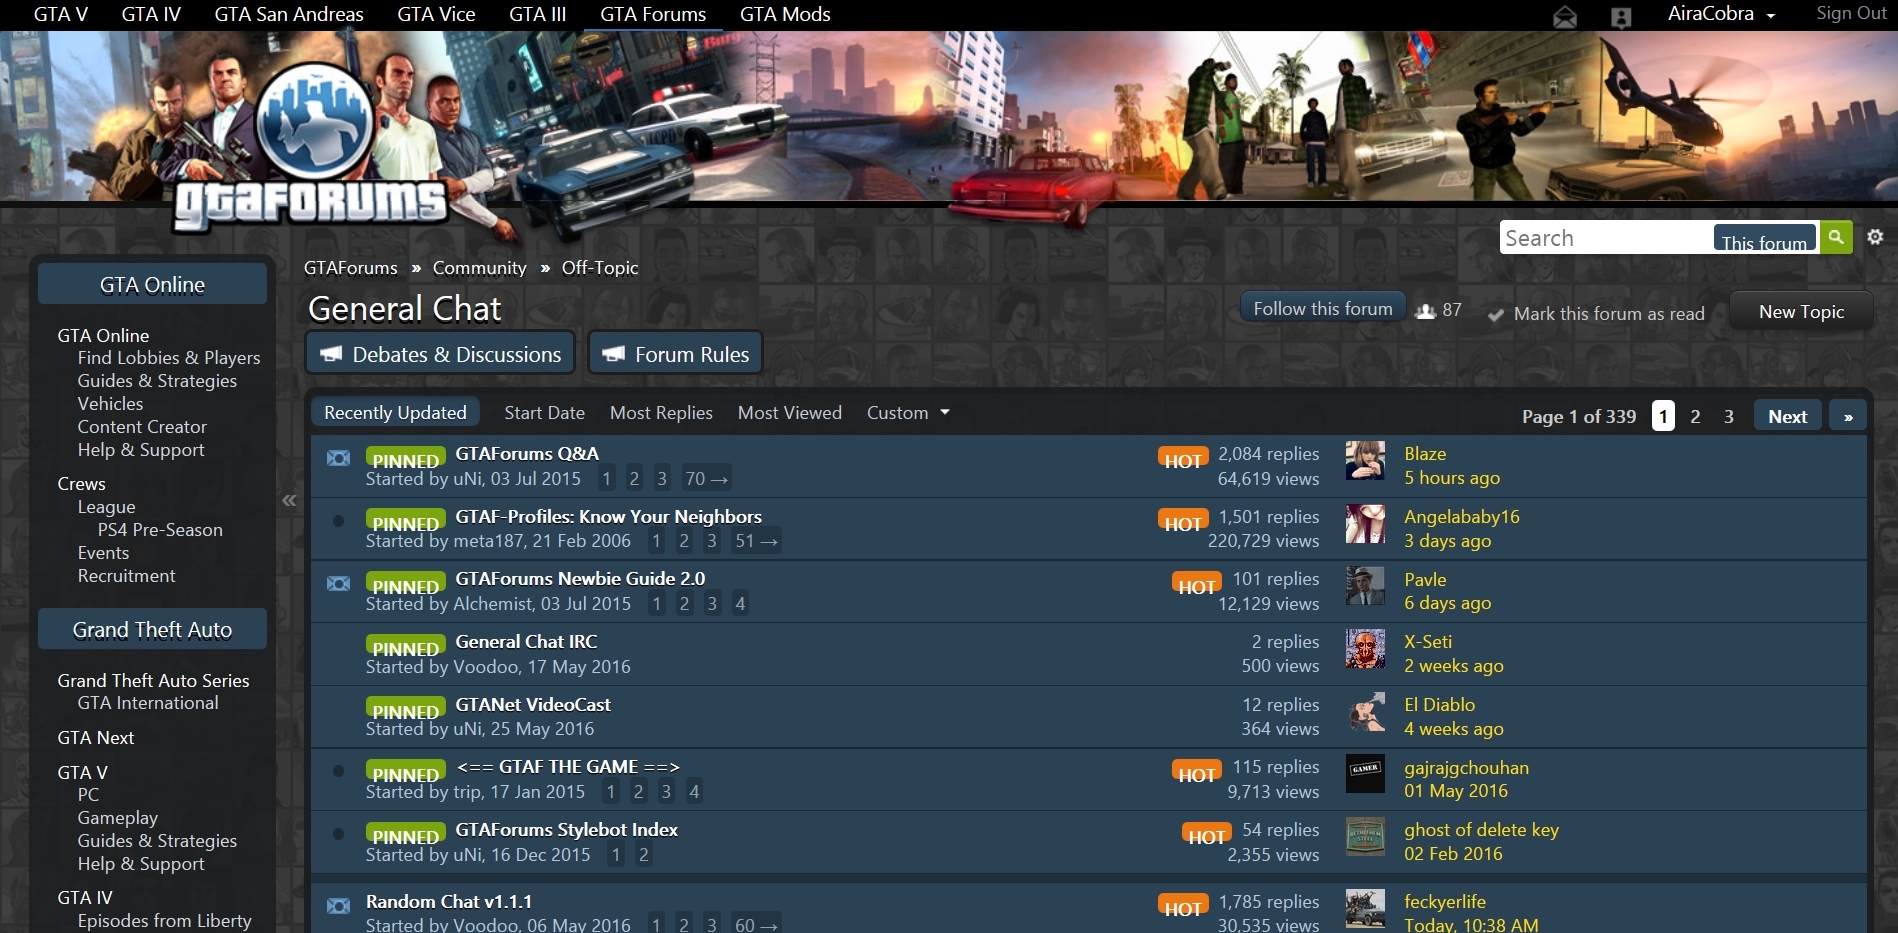Click Follow this forum button

1323,309
